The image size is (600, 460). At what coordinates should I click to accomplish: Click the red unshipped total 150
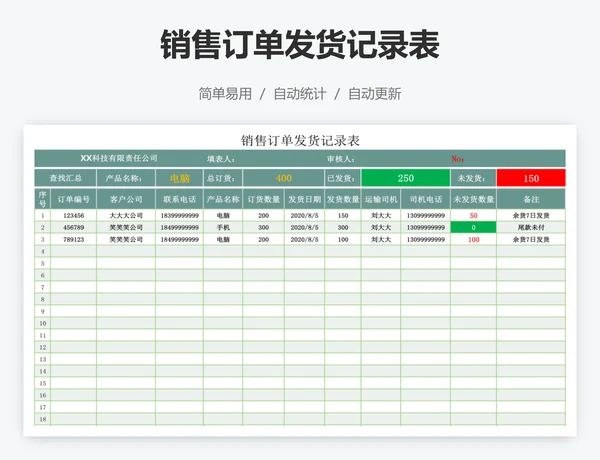point(531,178)
